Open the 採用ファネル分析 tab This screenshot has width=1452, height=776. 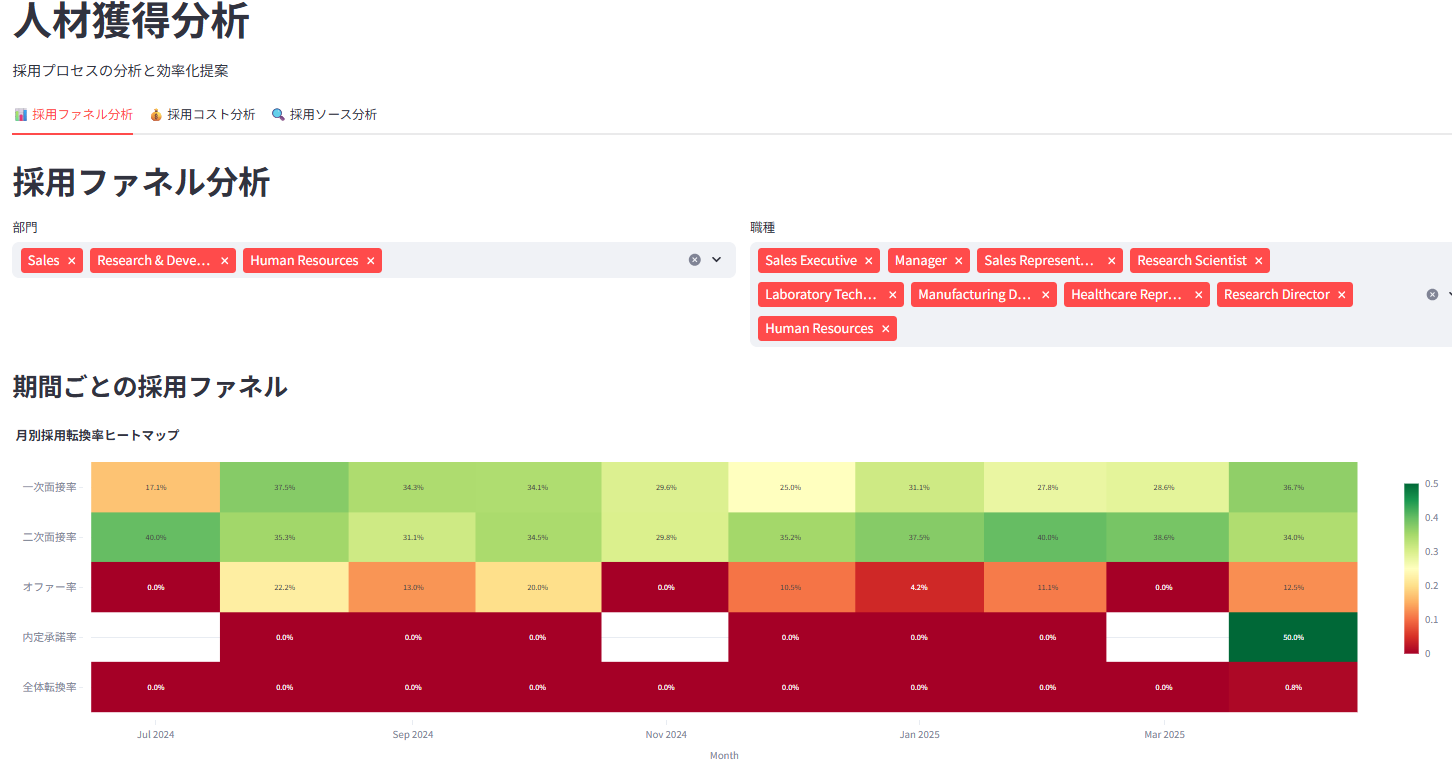(73, 115)
